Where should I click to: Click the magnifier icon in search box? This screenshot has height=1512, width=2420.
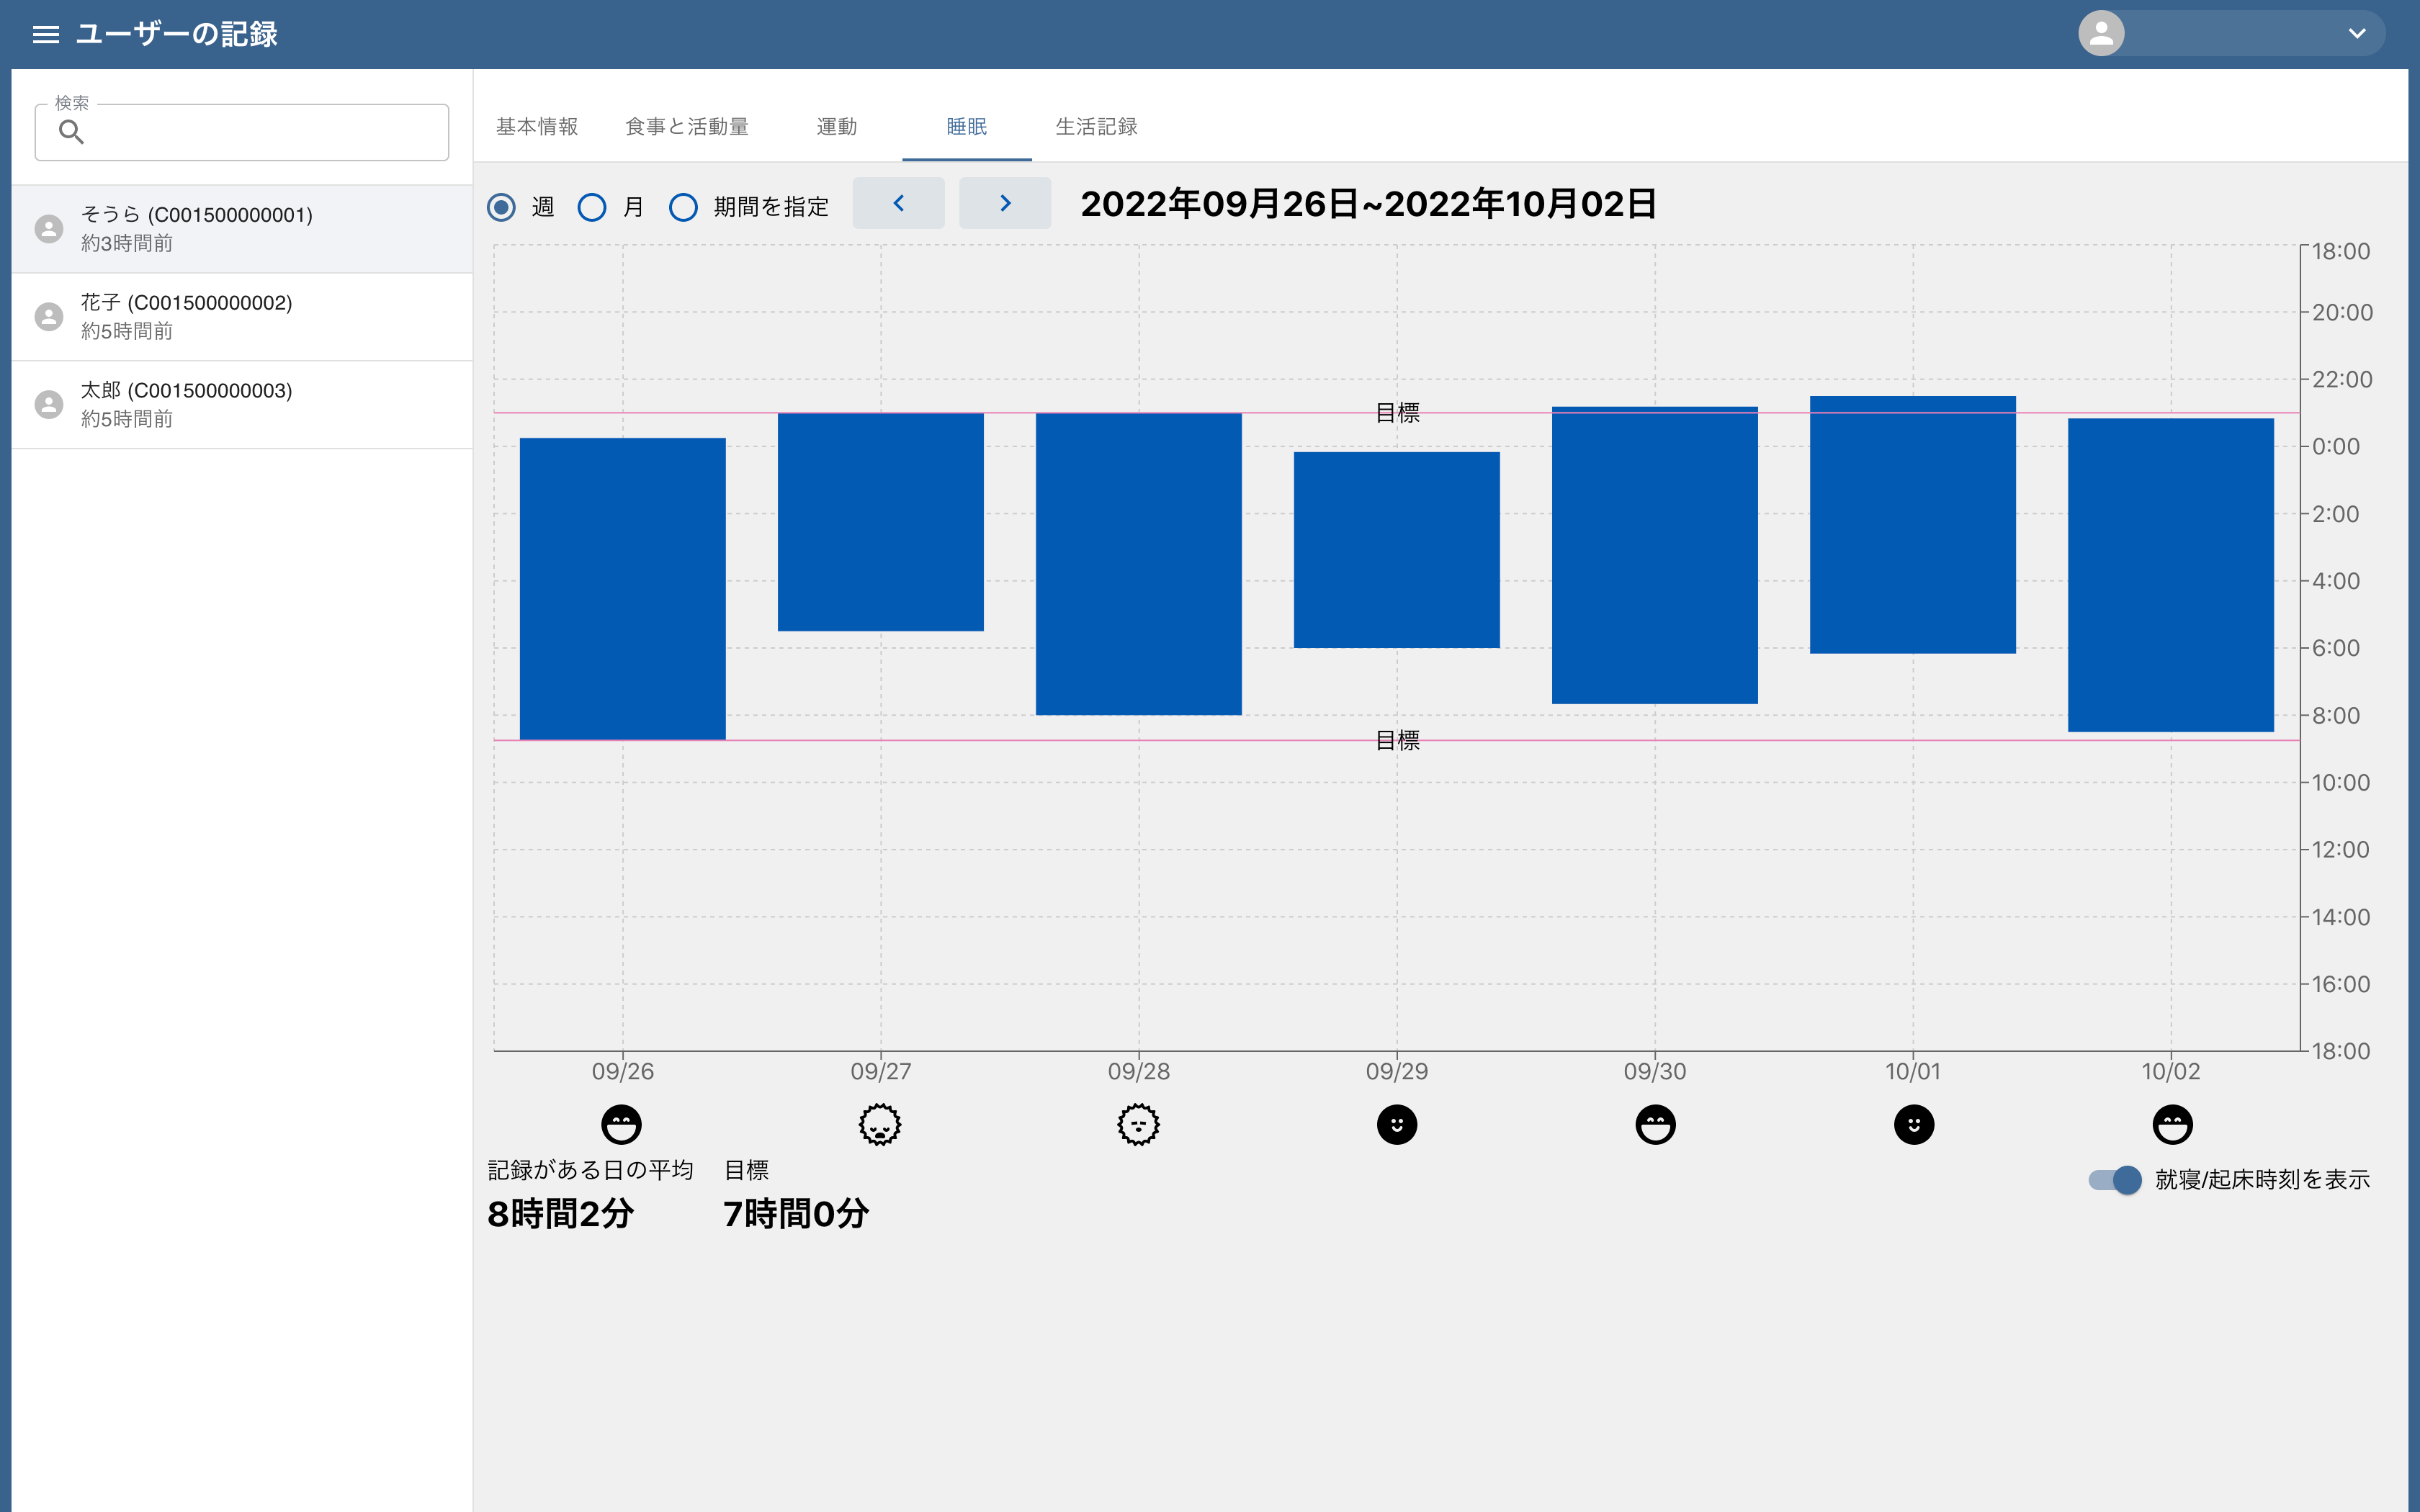71,132
